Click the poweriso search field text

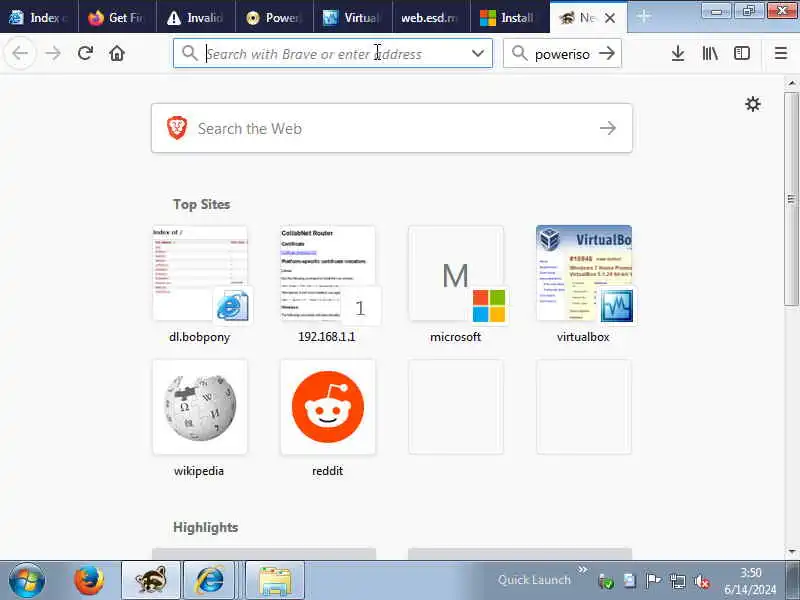click(562, 54)
